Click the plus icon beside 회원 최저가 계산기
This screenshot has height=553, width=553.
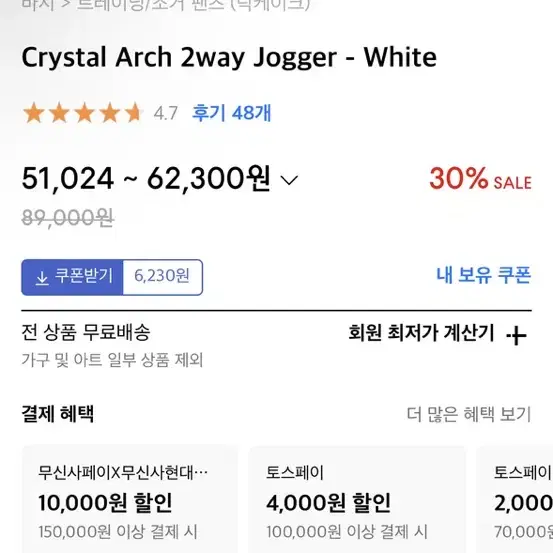point(516,335)
